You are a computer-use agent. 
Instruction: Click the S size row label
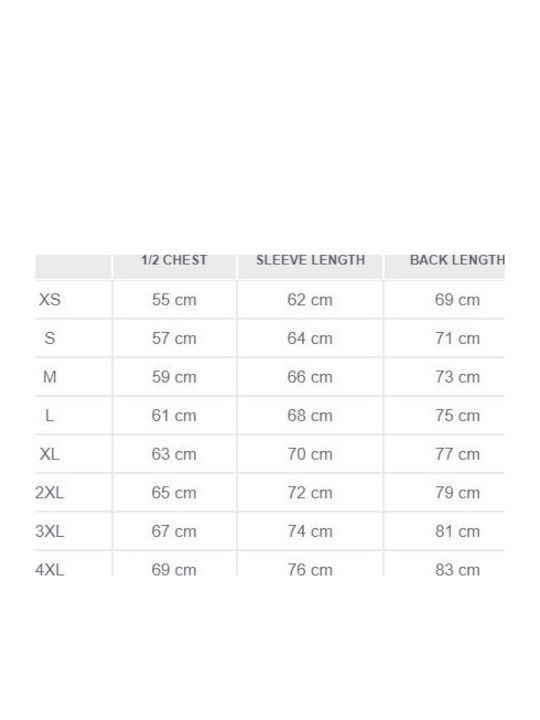click(50, 338)
